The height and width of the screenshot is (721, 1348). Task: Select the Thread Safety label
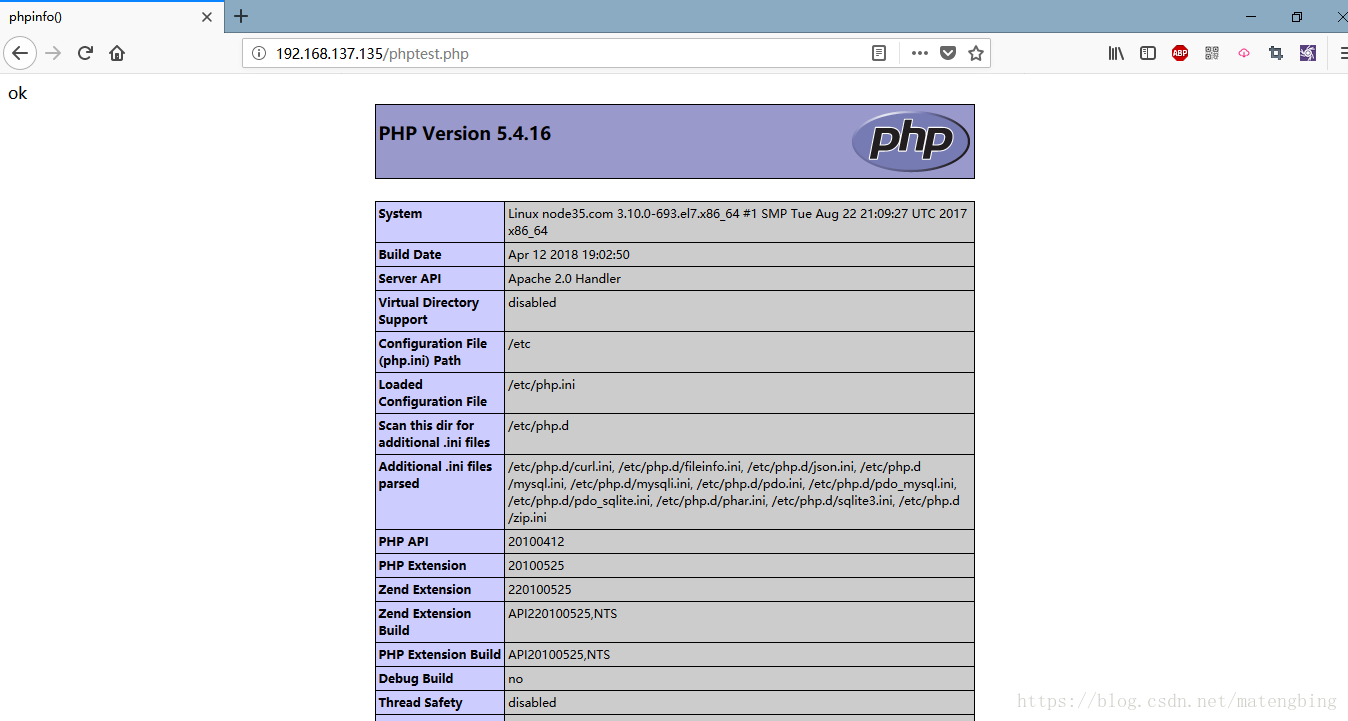(421, 703)
